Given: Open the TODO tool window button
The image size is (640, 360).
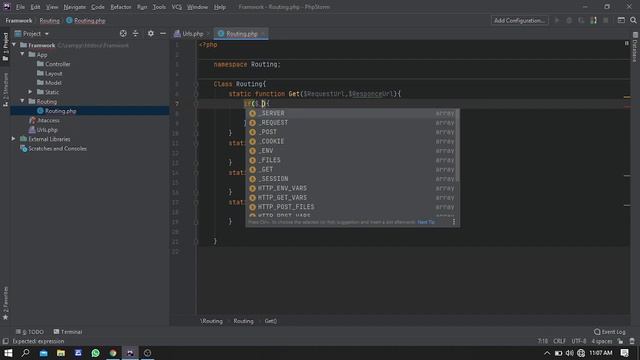Looking at the screenshot, I should [x=30, y=332].
